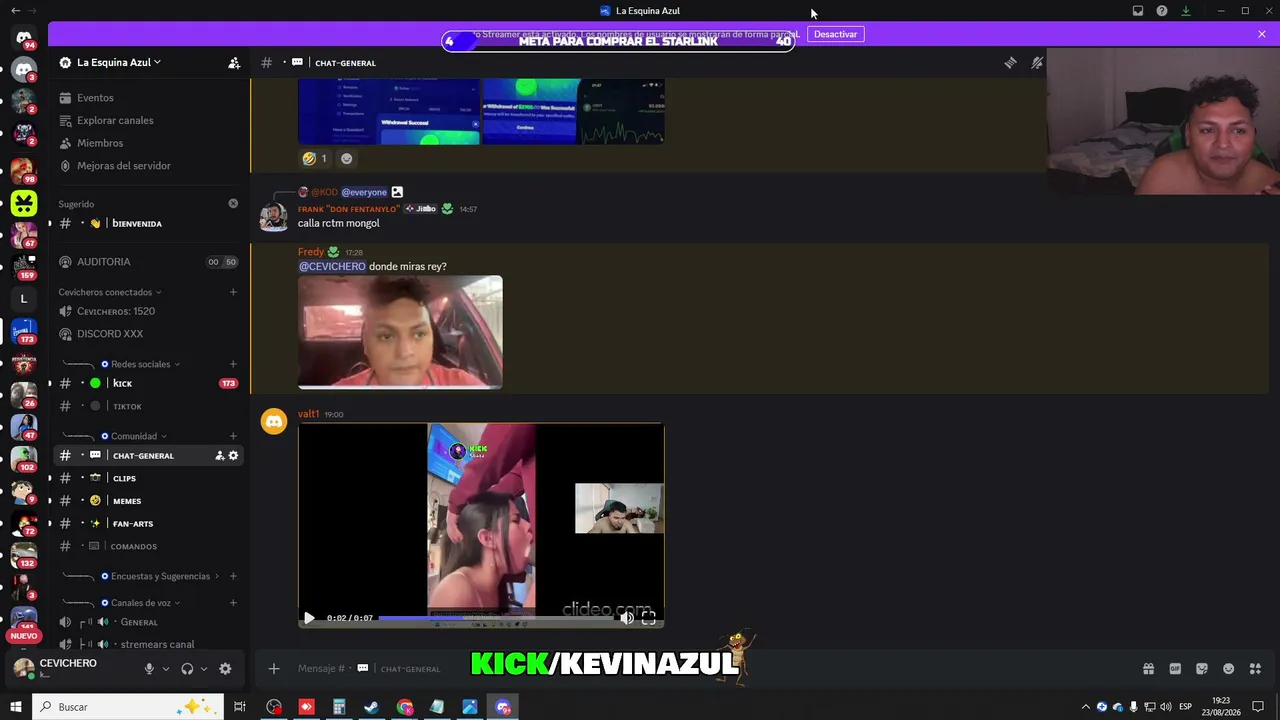The width and height of the screenshot is (1280, 720).
Task: Add channel to Encuestas y Sugerencias
Action: (233, 576)
